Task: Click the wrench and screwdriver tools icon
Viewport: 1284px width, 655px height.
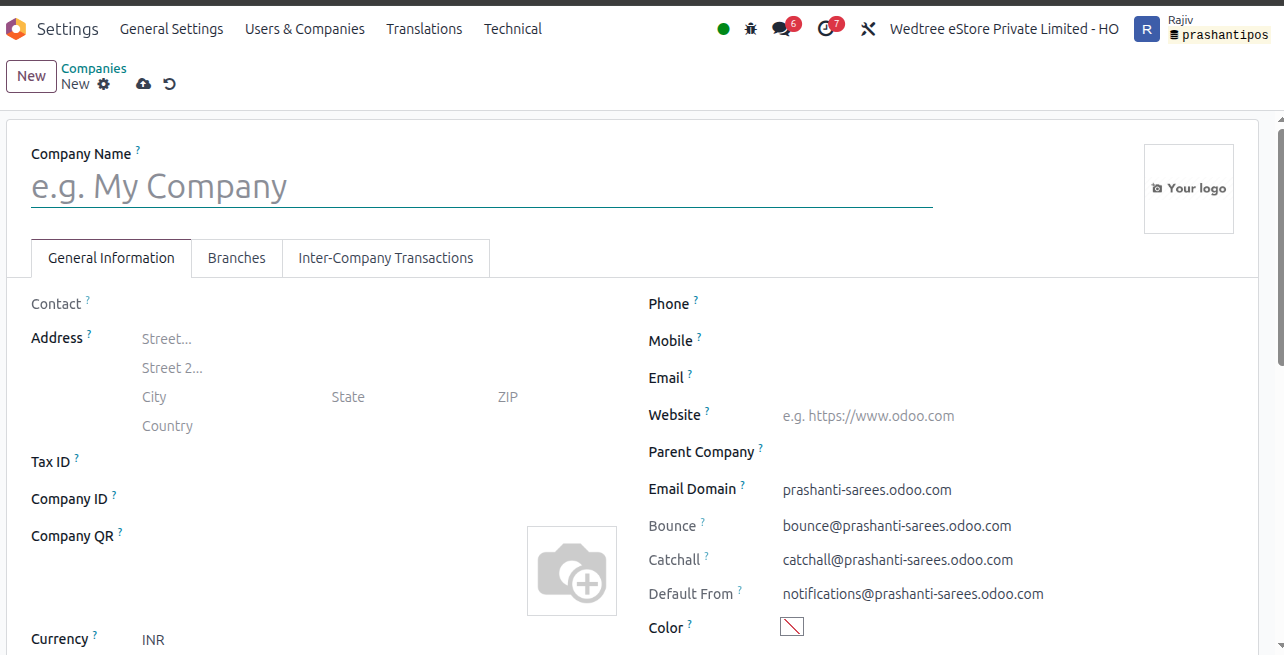Action: (868, 29)
